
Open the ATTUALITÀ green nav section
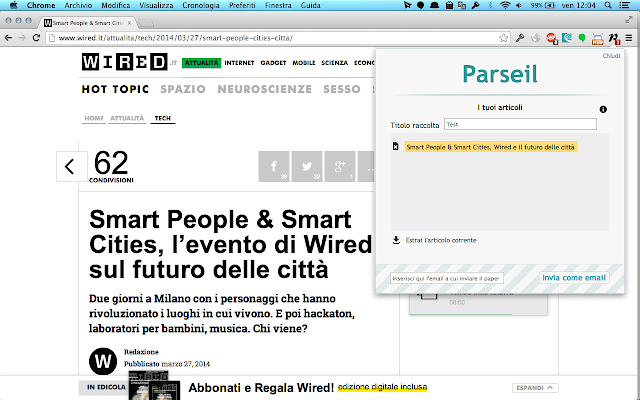click(201, 62)
